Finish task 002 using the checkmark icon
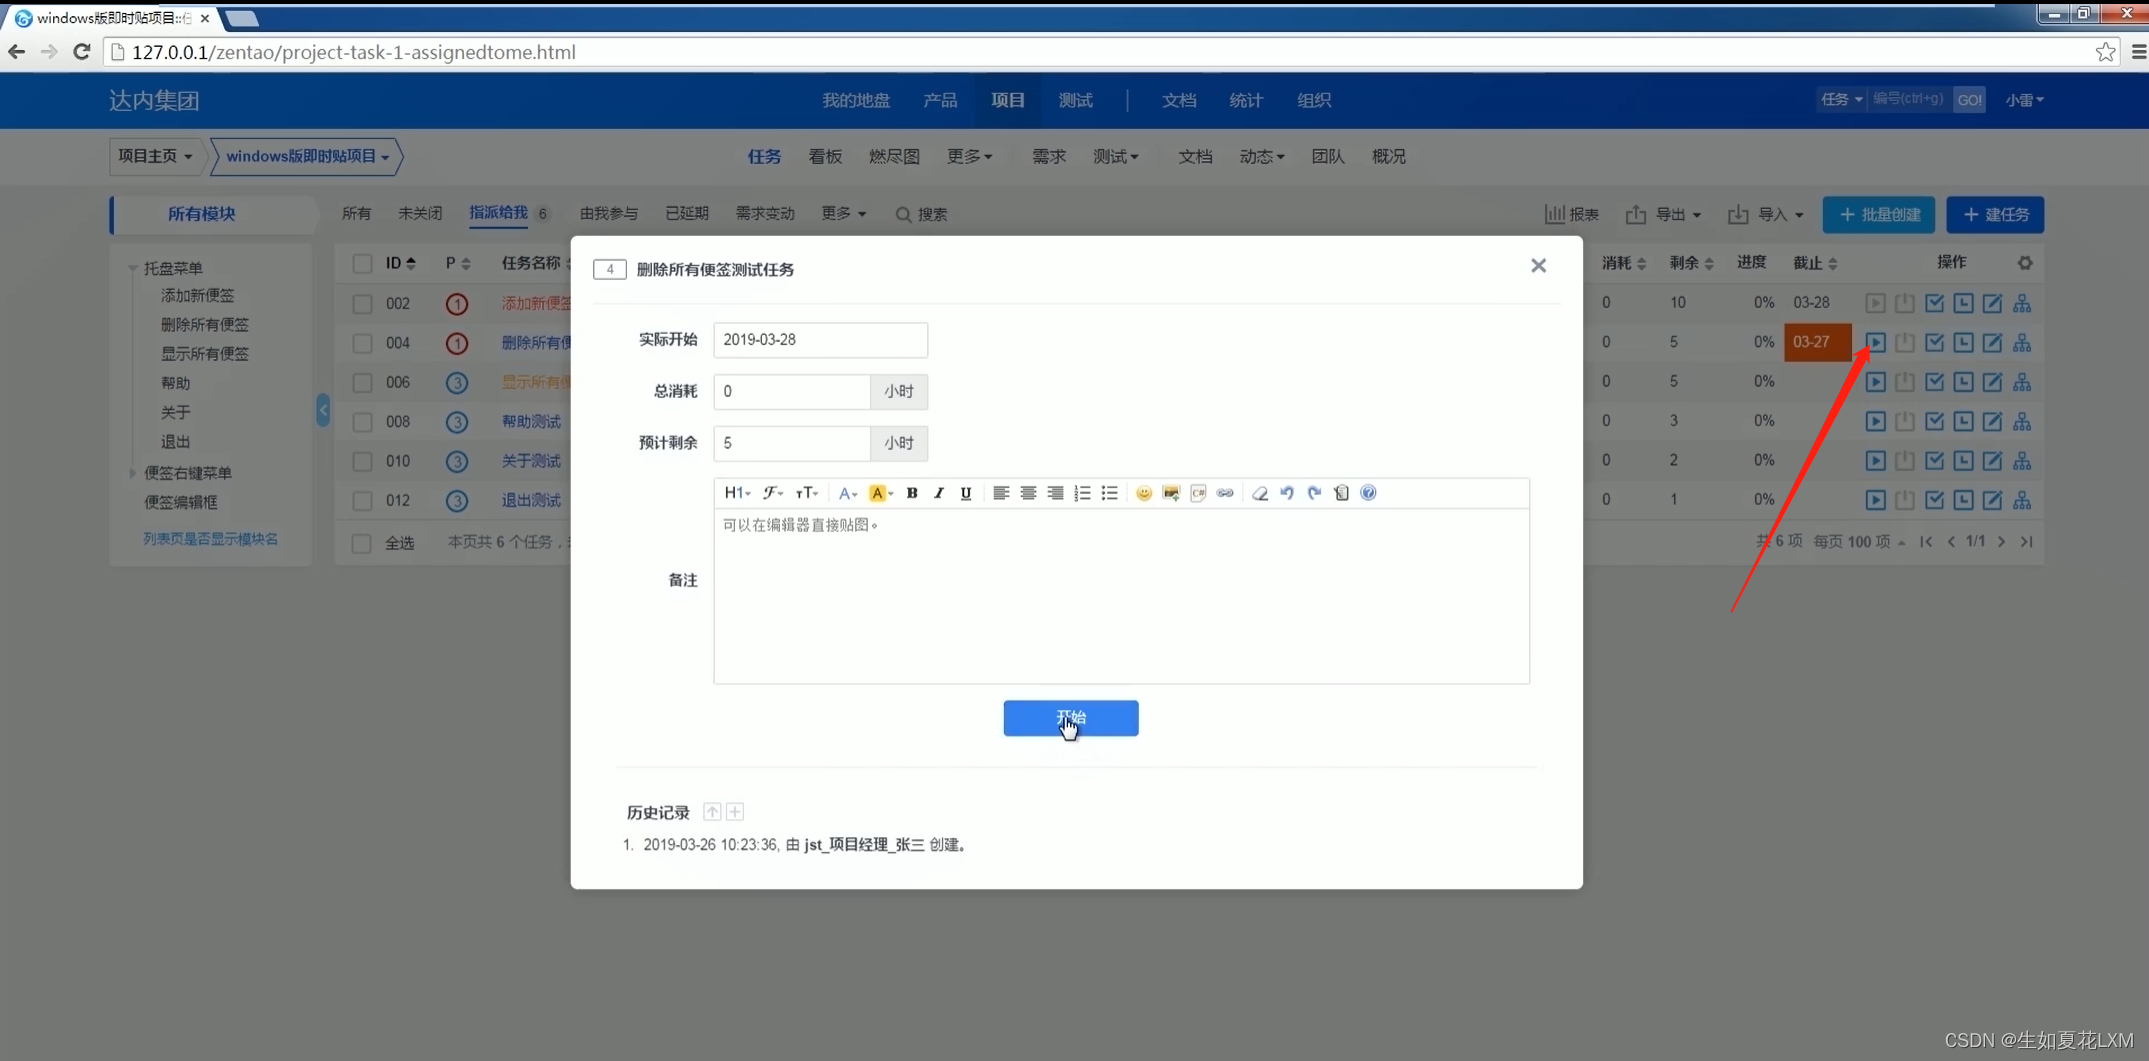Viewport: 2149px width, 1061px height. [x=1934, y=303]
